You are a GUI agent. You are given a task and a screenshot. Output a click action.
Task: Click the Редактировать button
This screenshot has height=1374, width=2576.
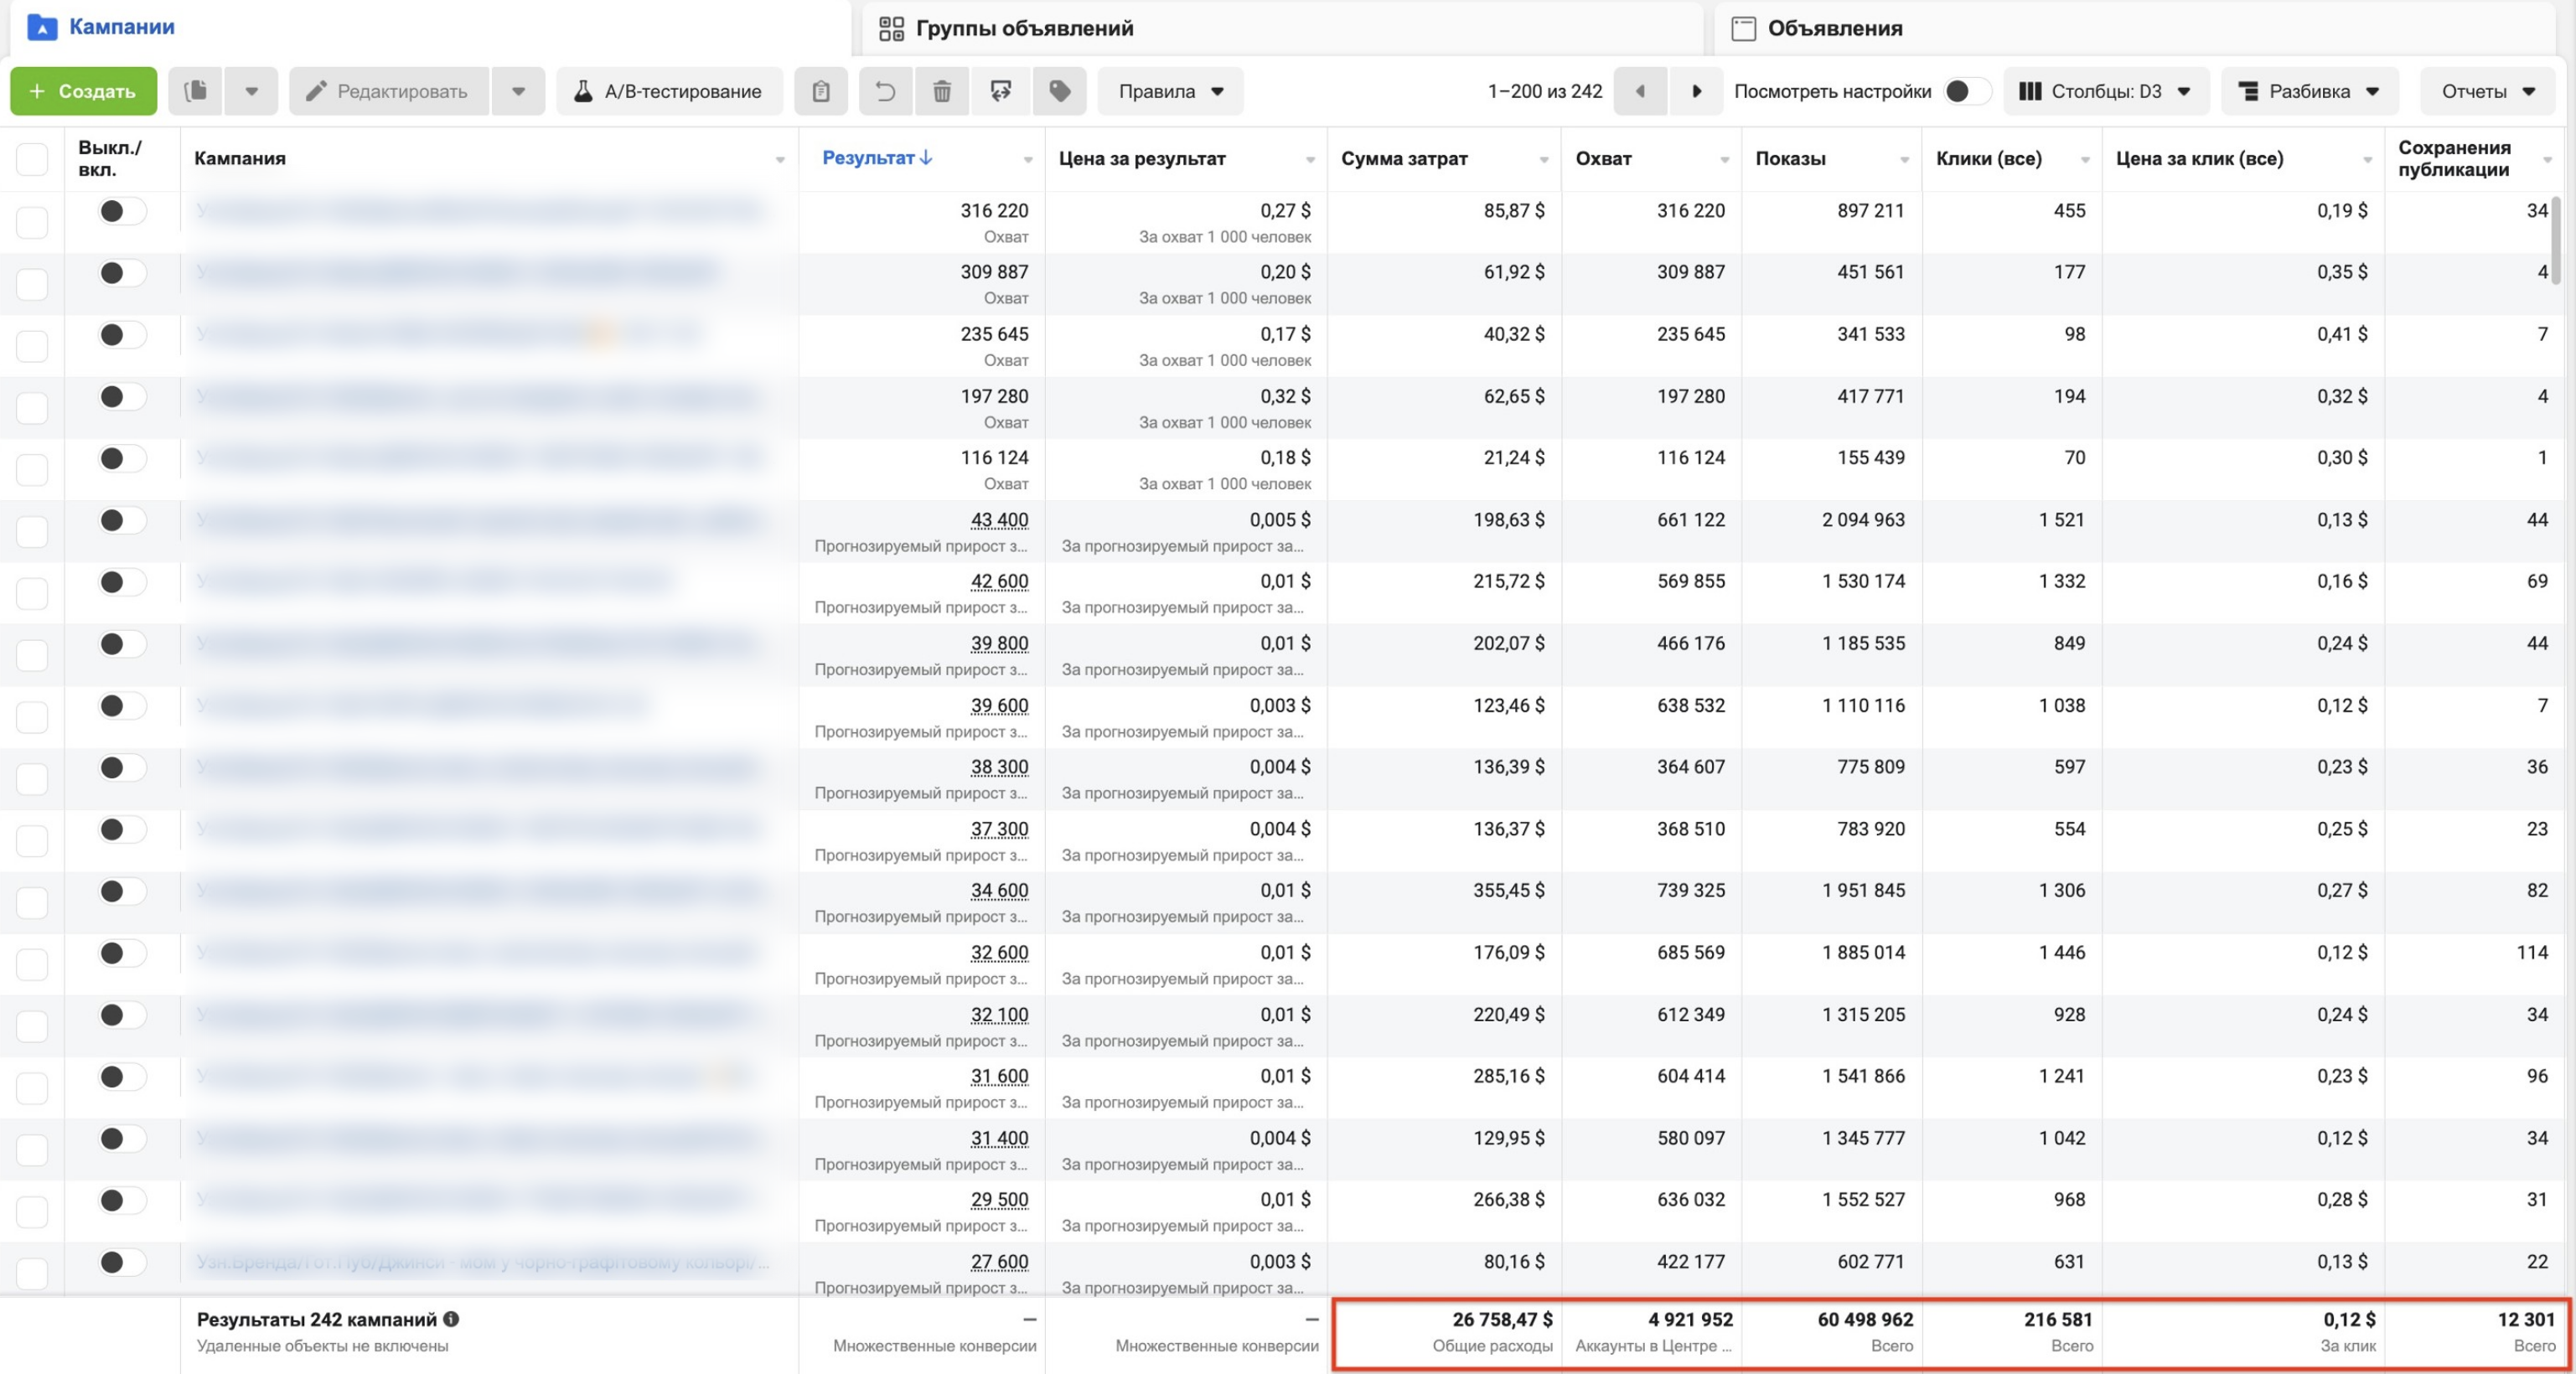(x=388, y=91)
